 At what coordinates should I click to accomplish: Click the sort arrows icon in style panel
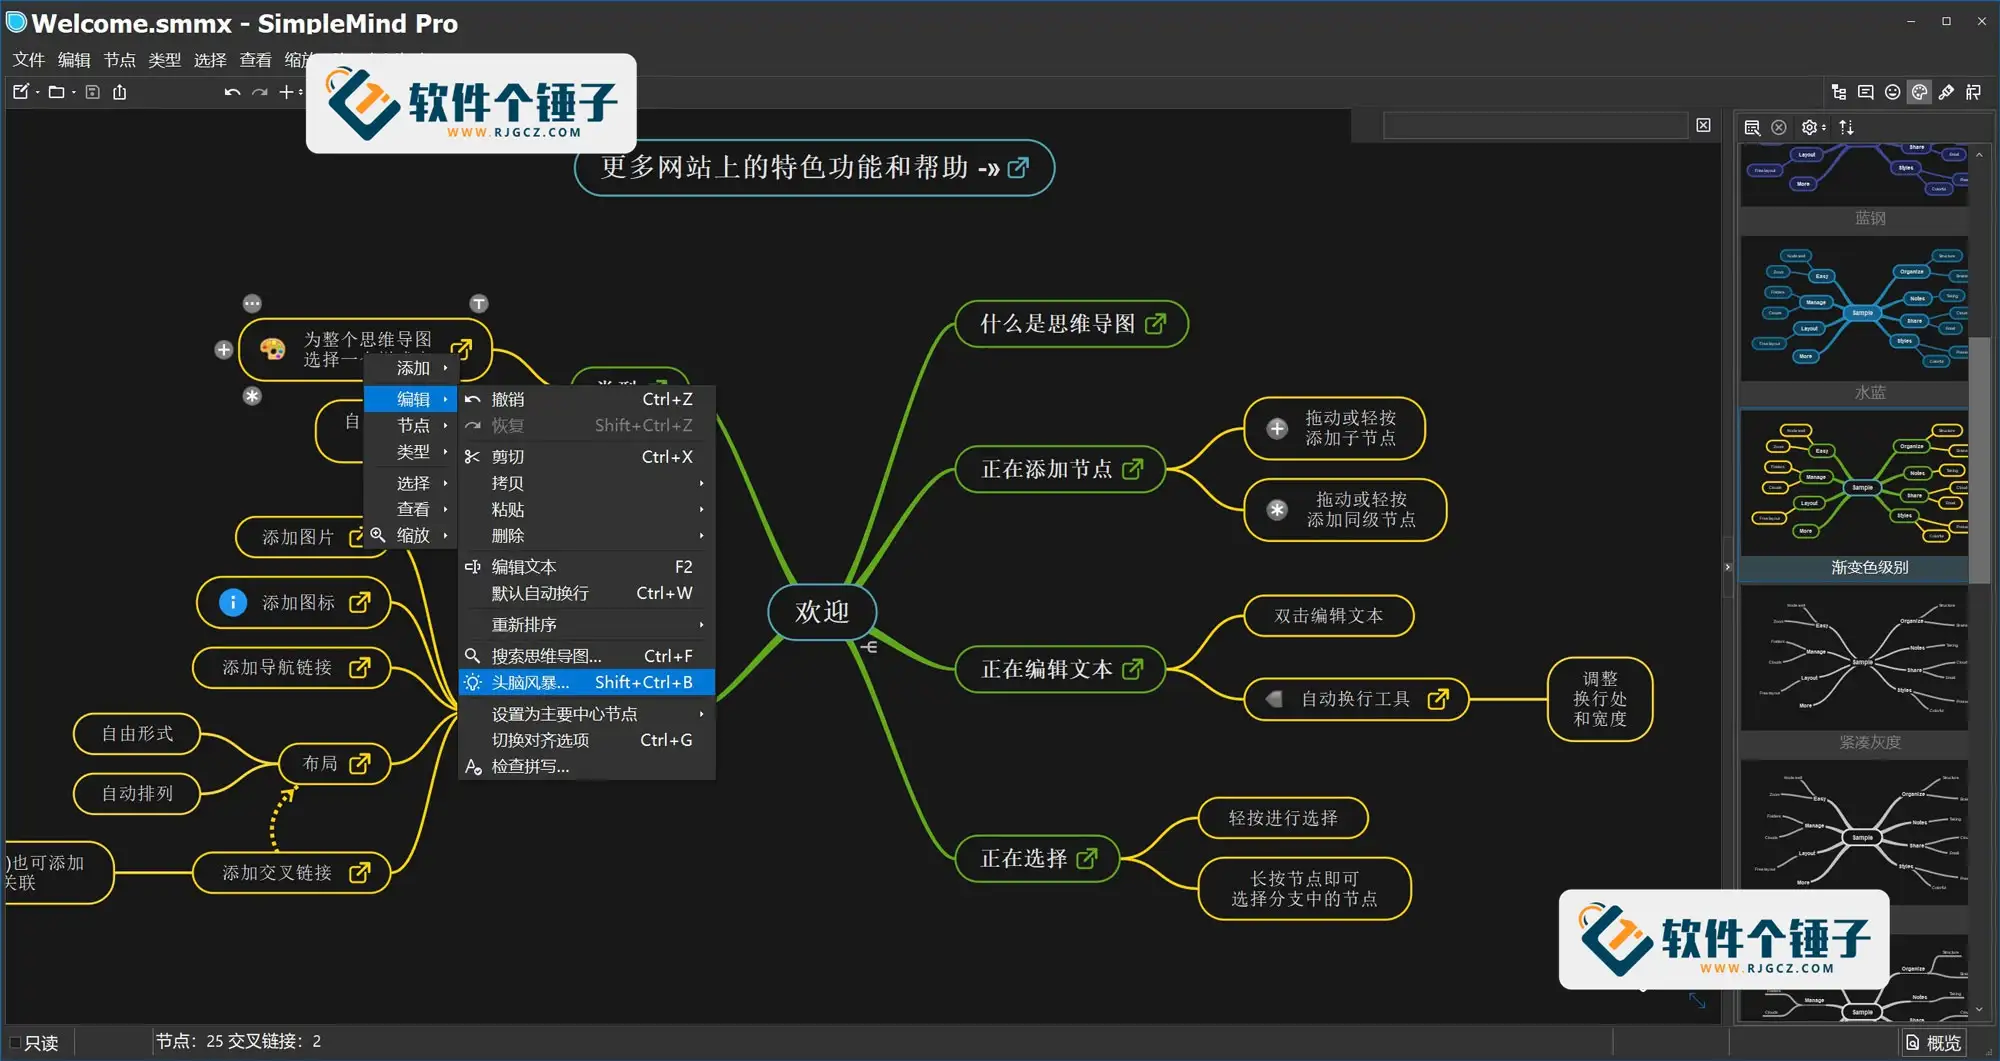pyautogui.click(x=1847, y=127)
